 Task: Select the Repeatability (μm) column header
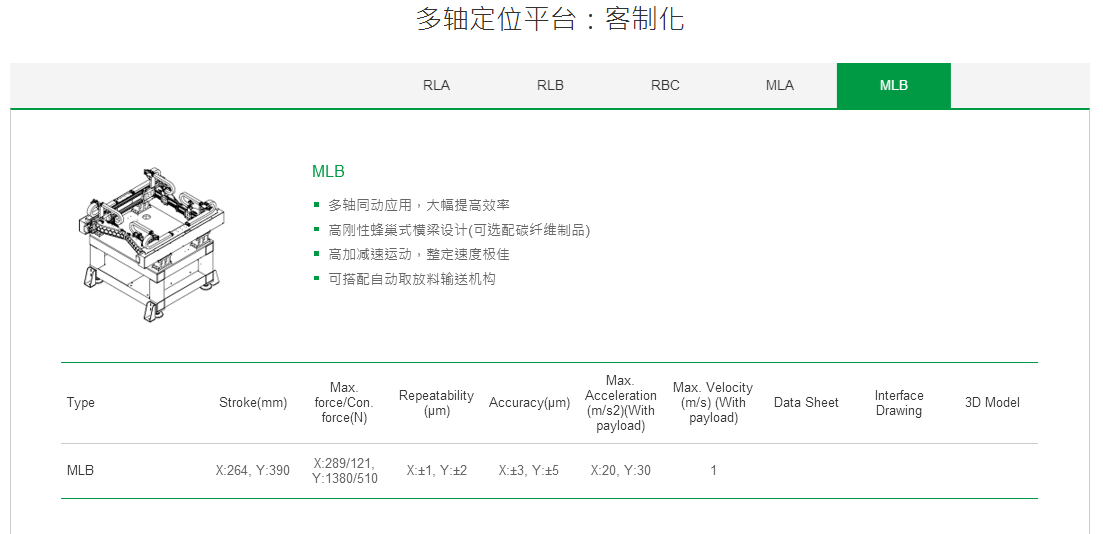[436, 403]
